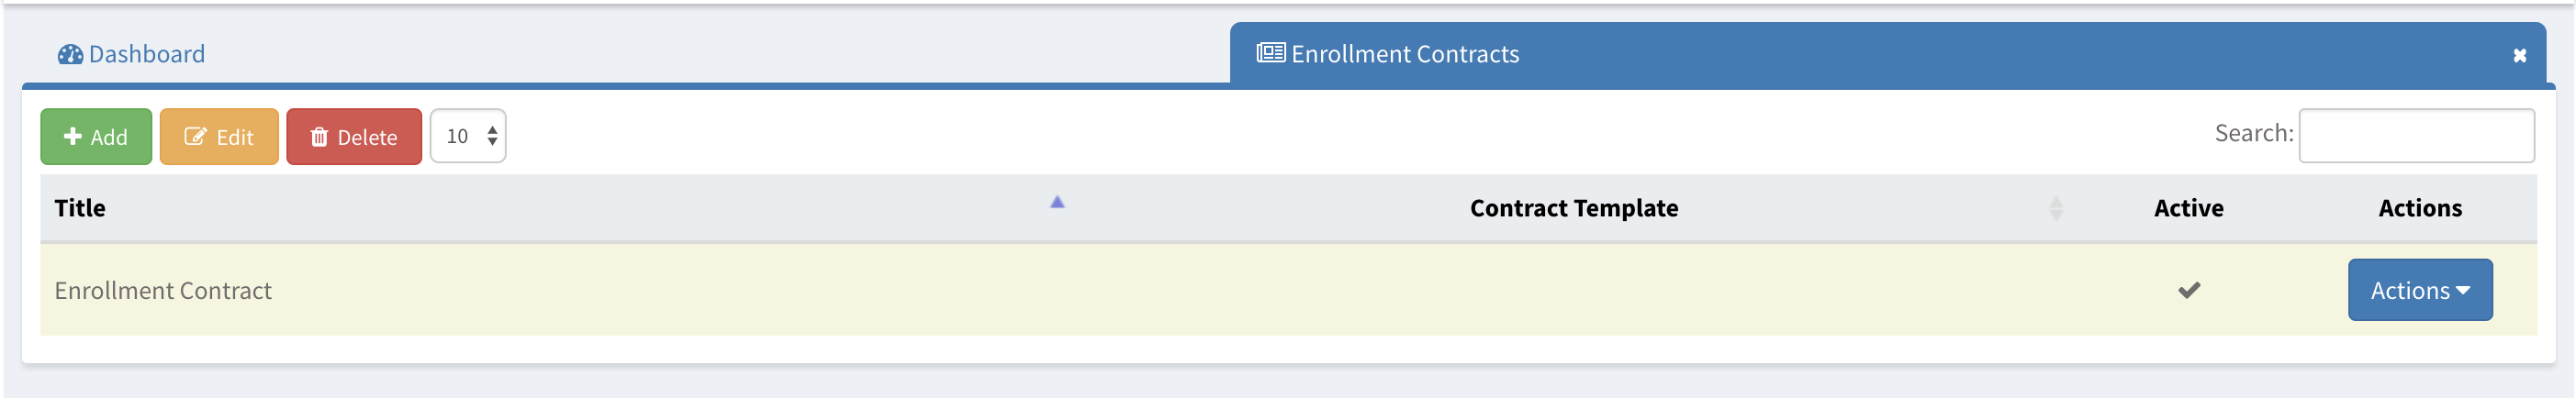Sort by the Contract Template column header
This screenshot has width=2576, height=398.
(x=1573, y=208)
